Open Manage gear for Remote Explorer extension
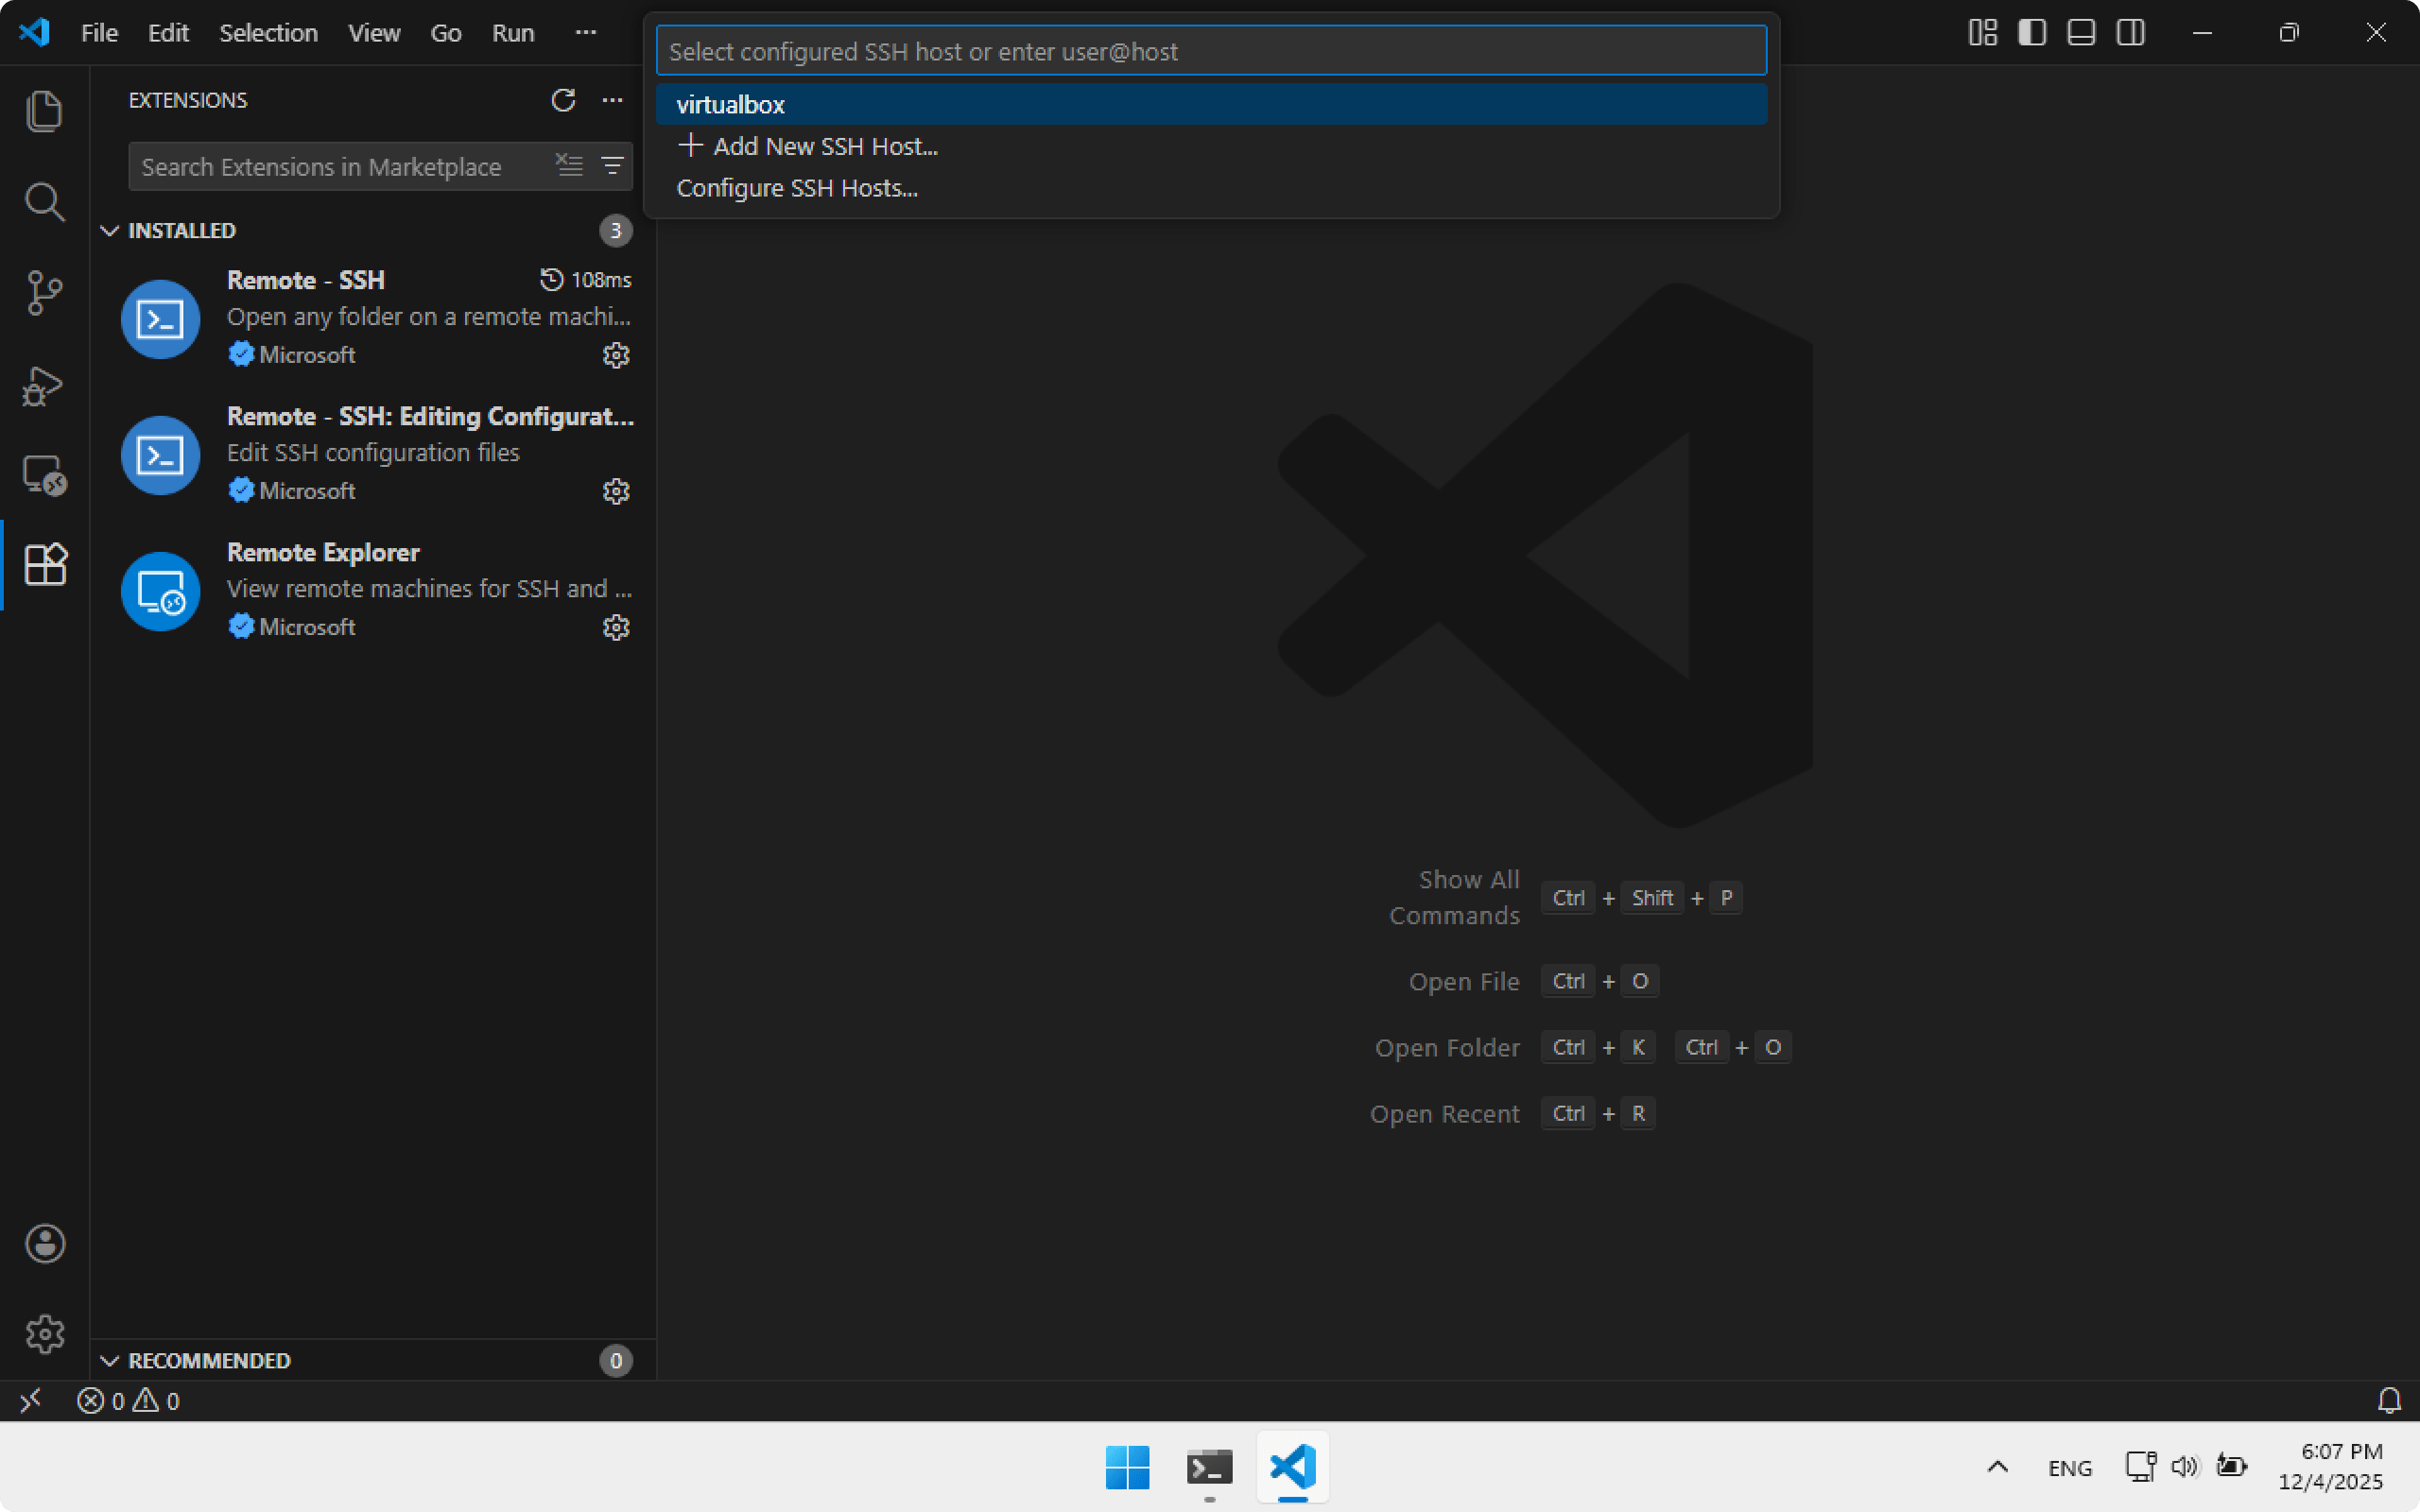 pyautogui.click(x=616, y=627)
